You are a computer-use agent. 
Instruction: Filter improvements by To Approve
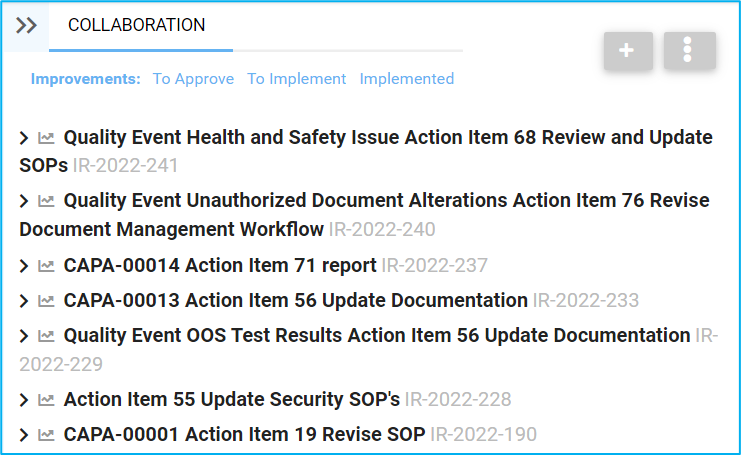(193, 79)
